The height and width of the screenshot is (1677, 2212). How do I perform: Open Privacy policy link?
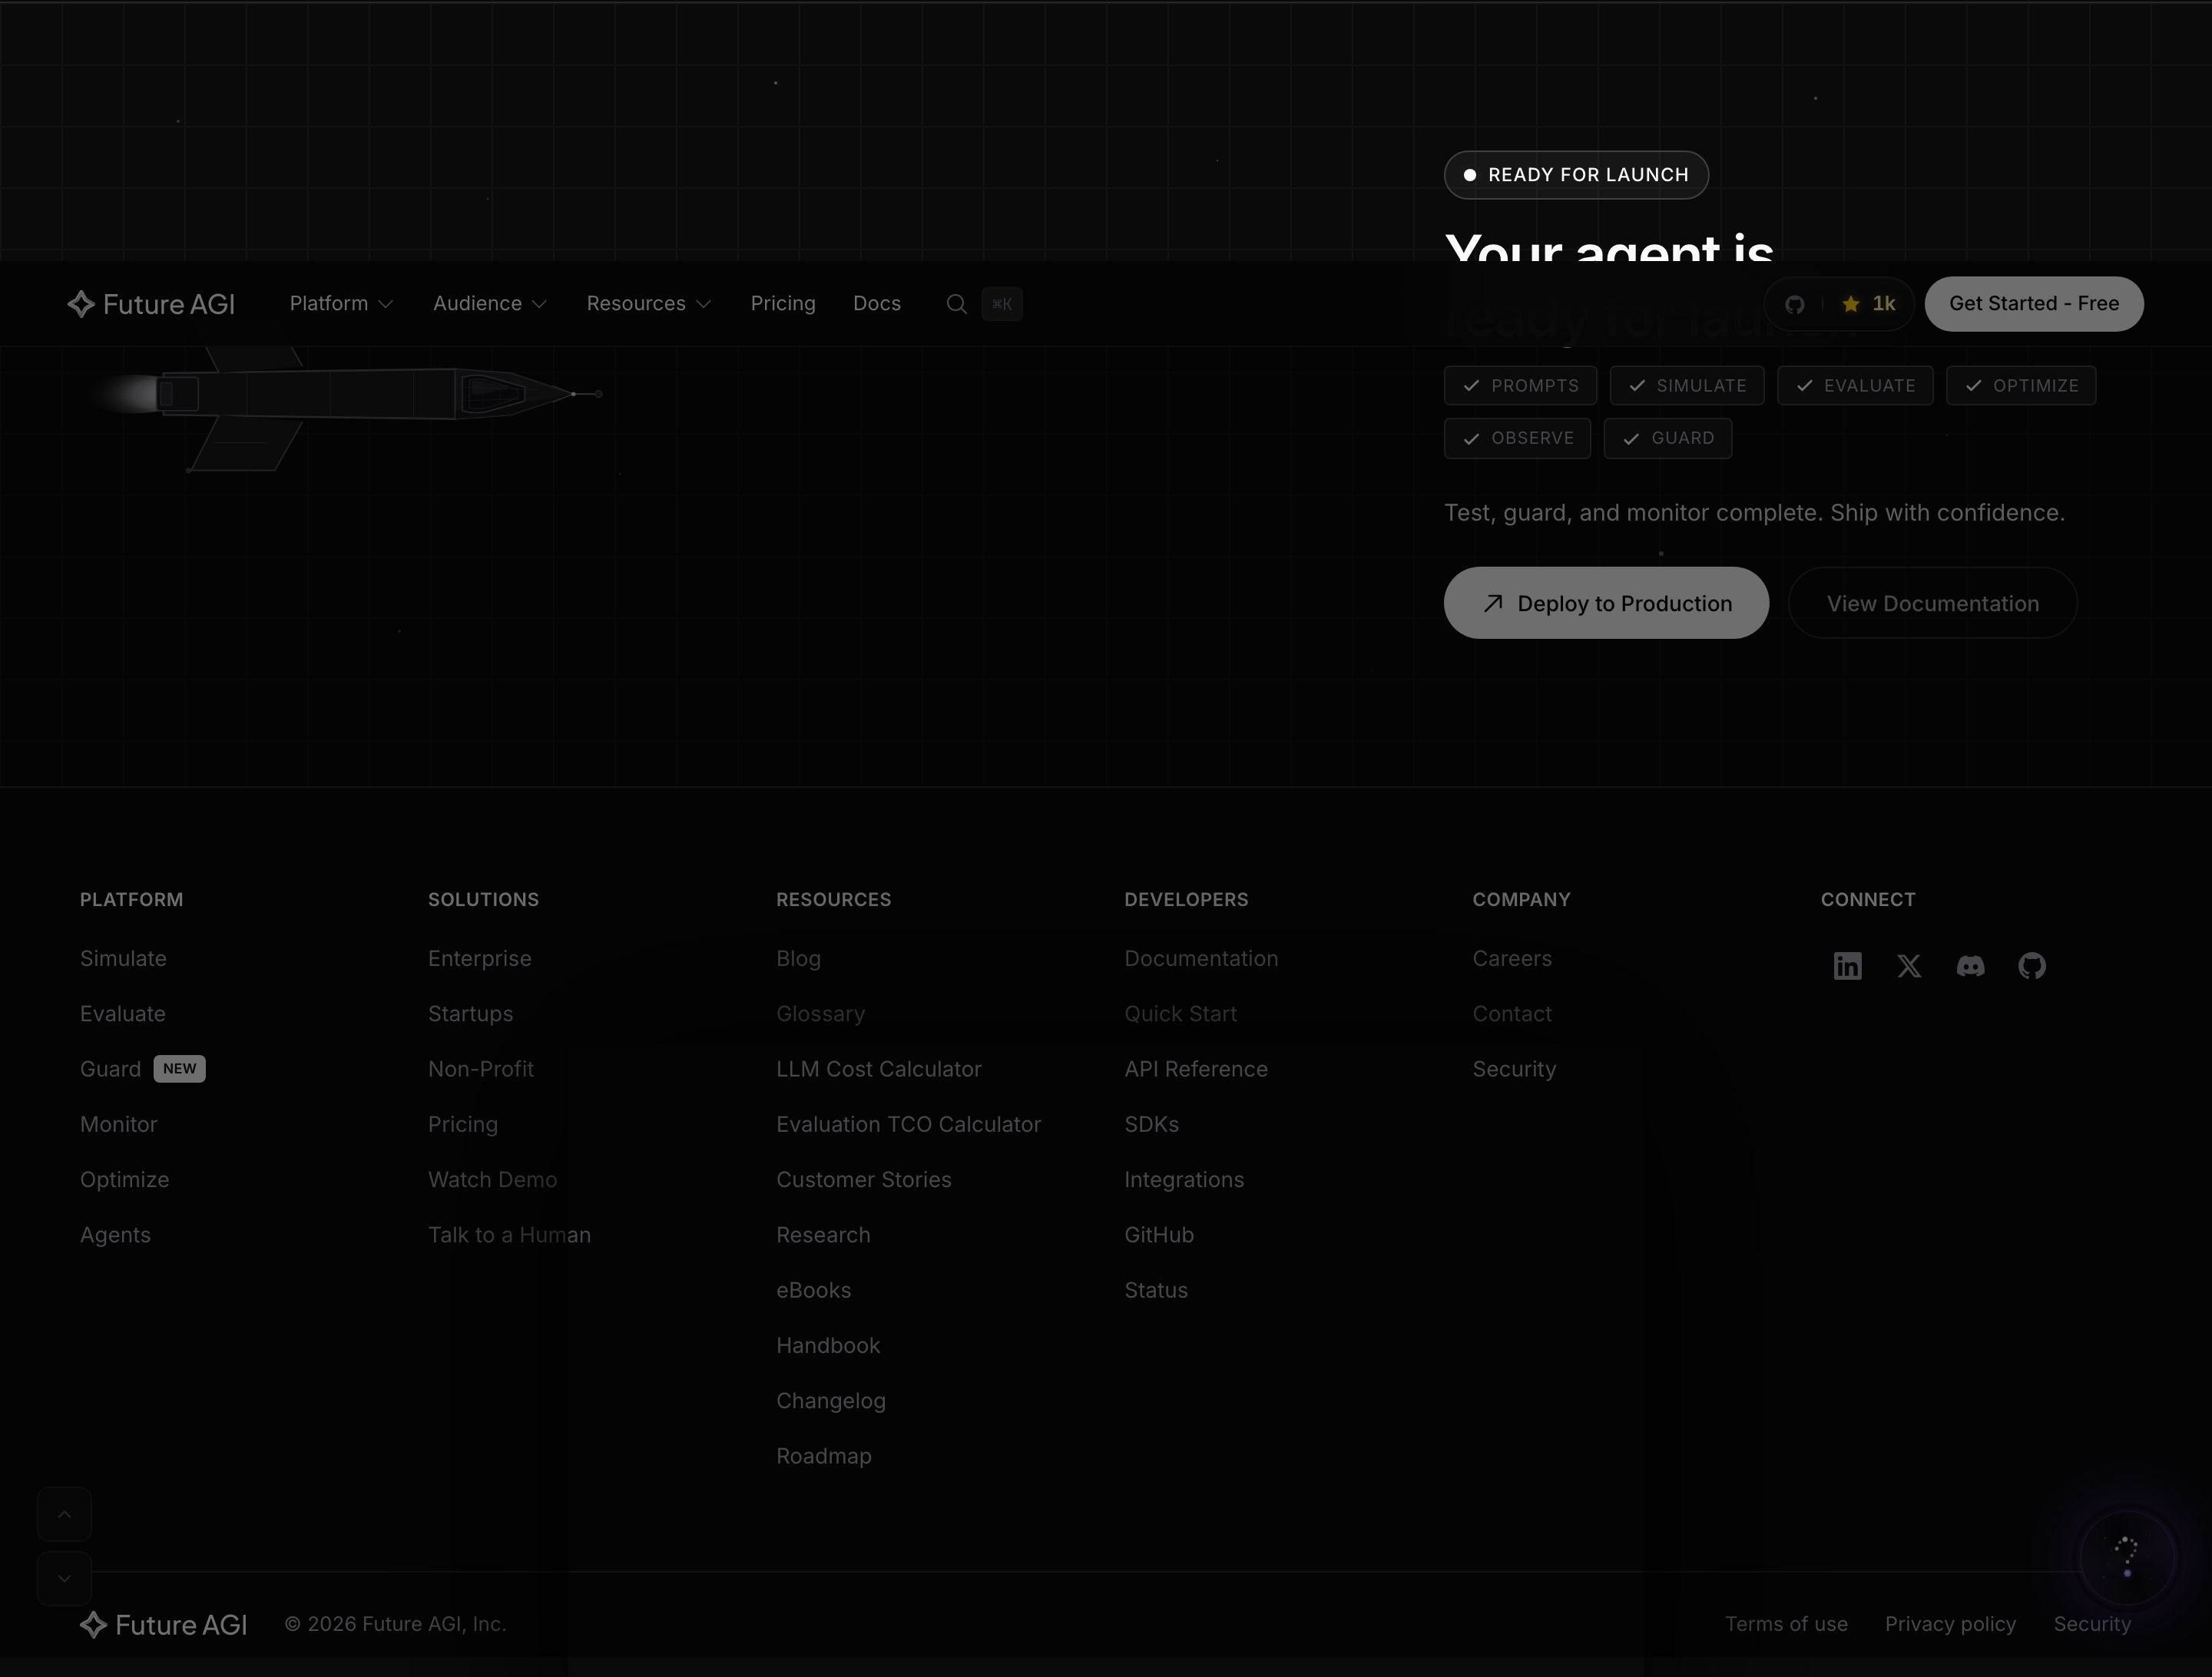tap(1951, 1624)
